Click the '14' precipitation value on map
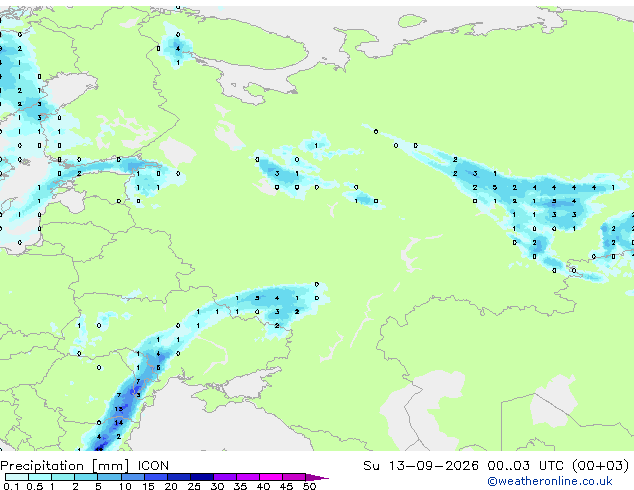Viewport: 634px width, 490px height. 118,422
